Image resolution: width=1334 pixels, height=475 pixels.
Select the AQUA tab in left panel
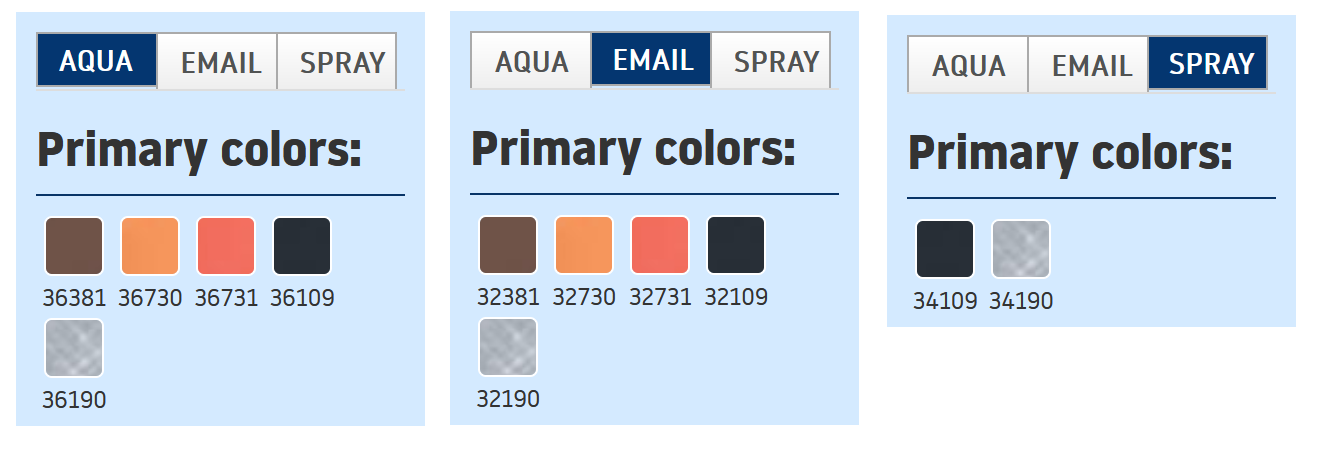tap(96, 61)
